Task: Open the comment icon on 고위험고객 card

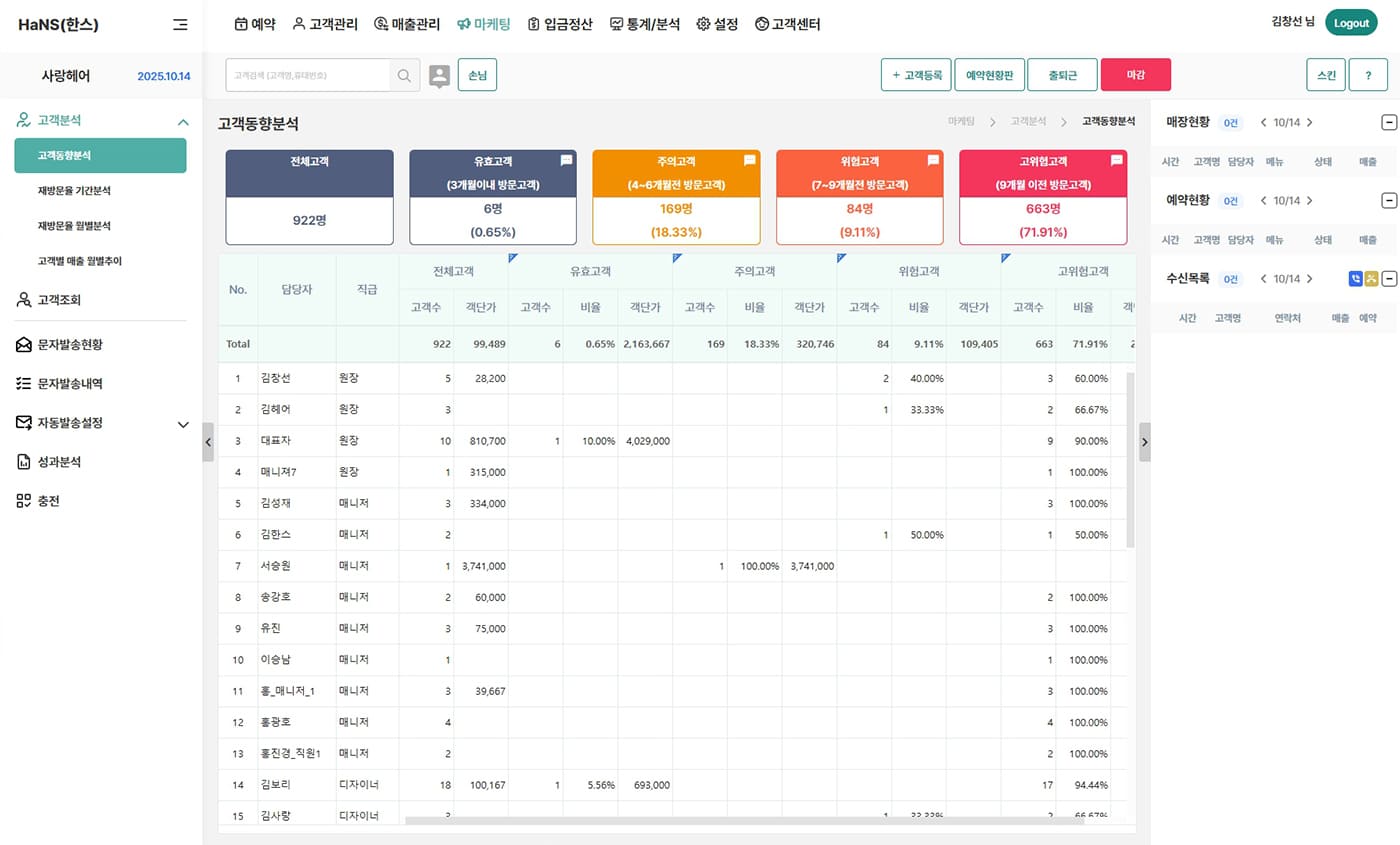Action: (x=1116, y=160)
